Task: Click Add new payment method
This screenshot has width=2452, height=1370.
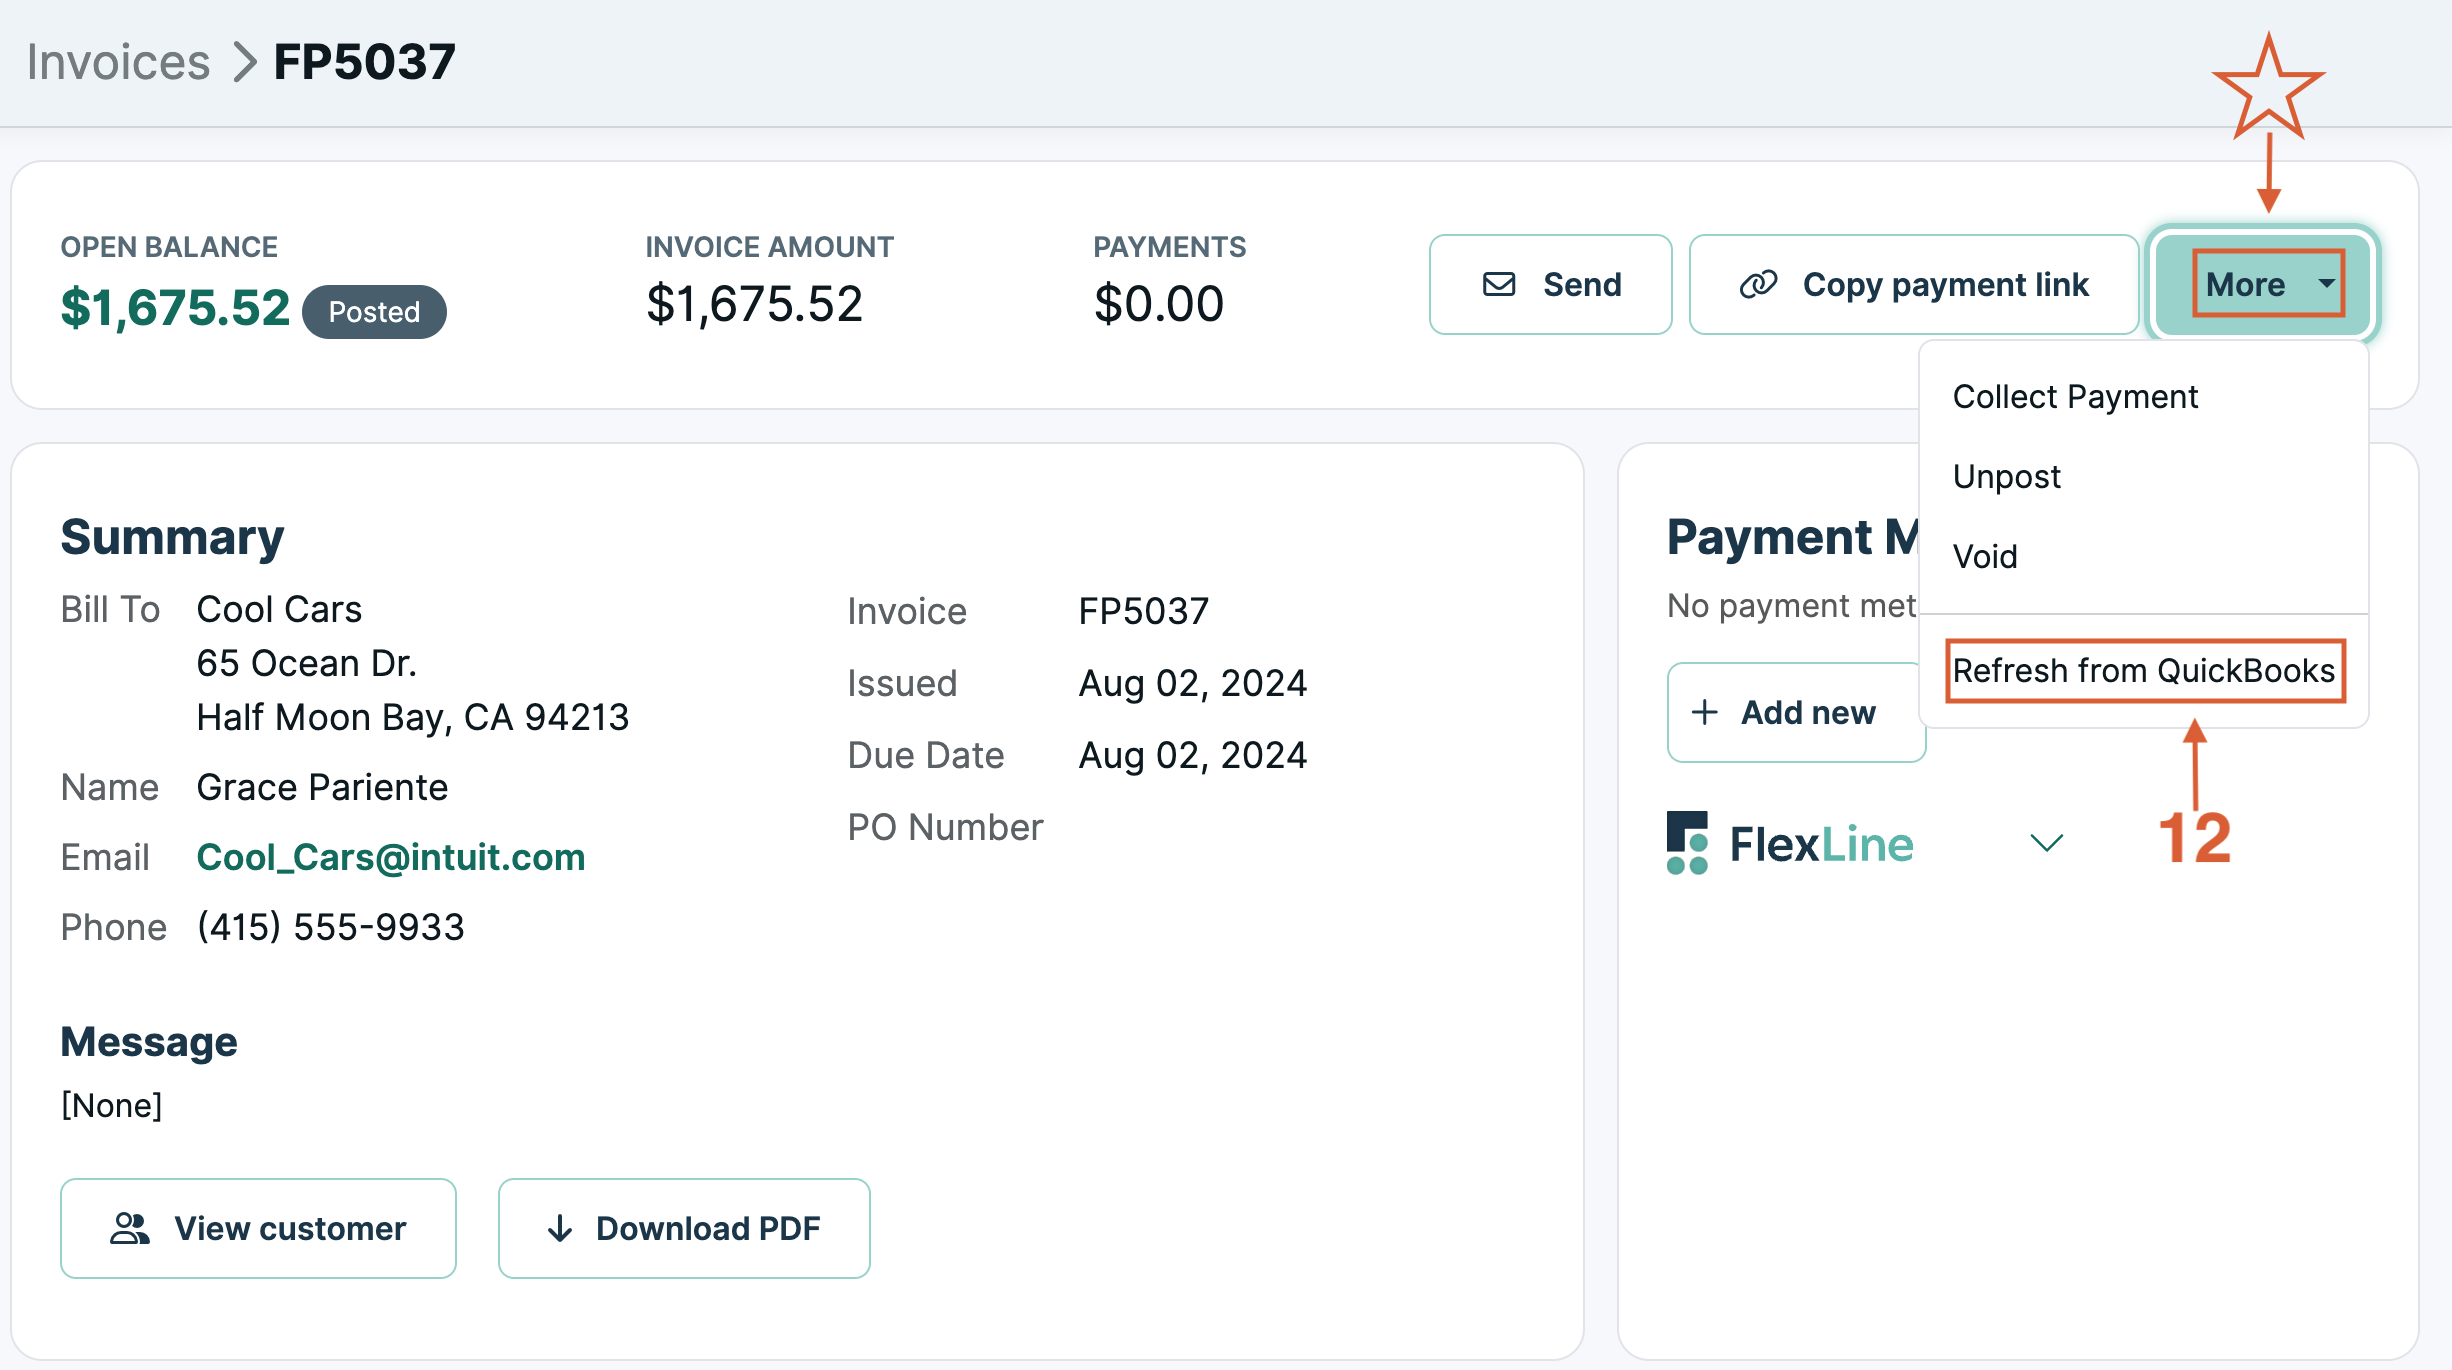Action: click(1795, 712)
